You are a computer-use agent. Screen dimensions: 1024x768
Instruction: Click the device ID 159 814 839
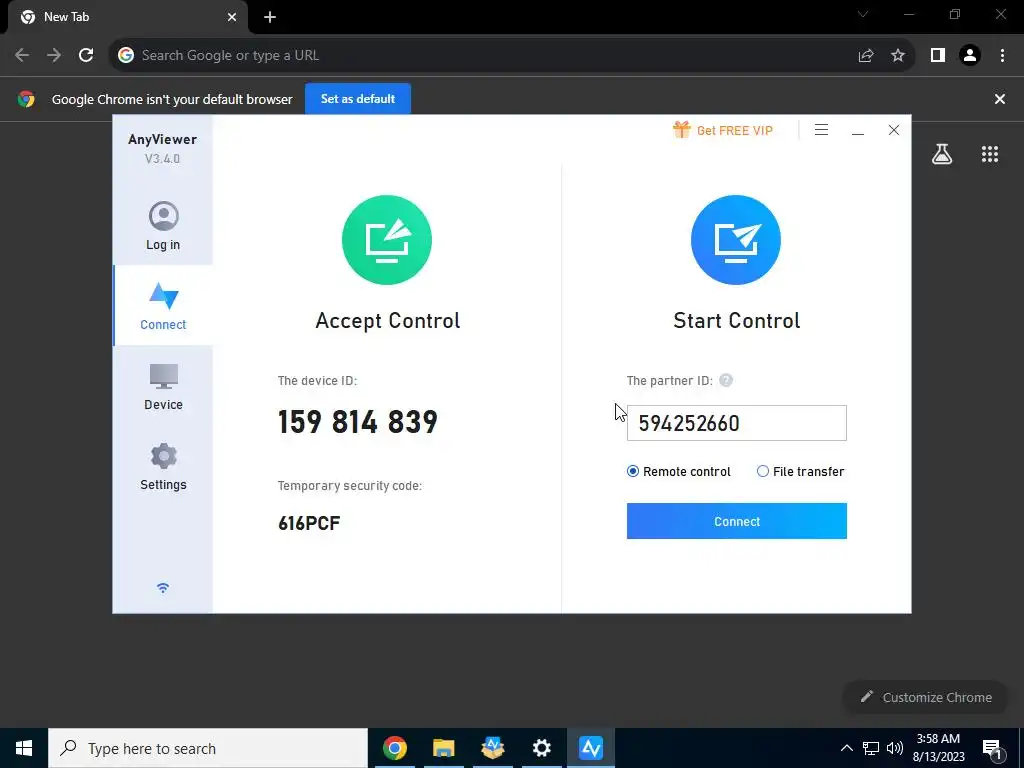[357, 422]
